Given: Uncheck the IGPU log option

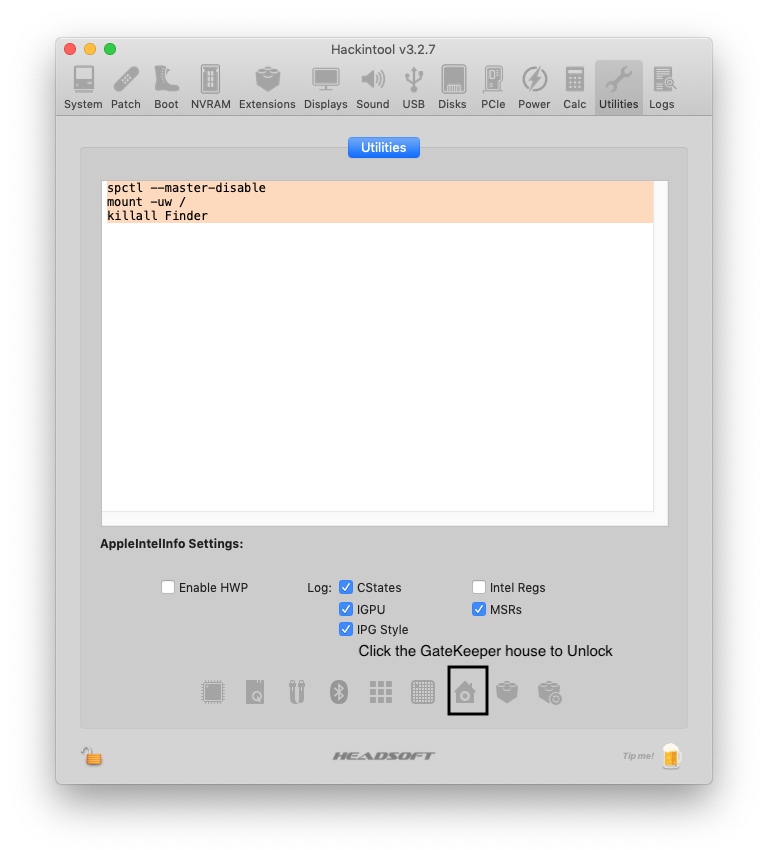Looking at the screenshot, I should pos(346,609).
